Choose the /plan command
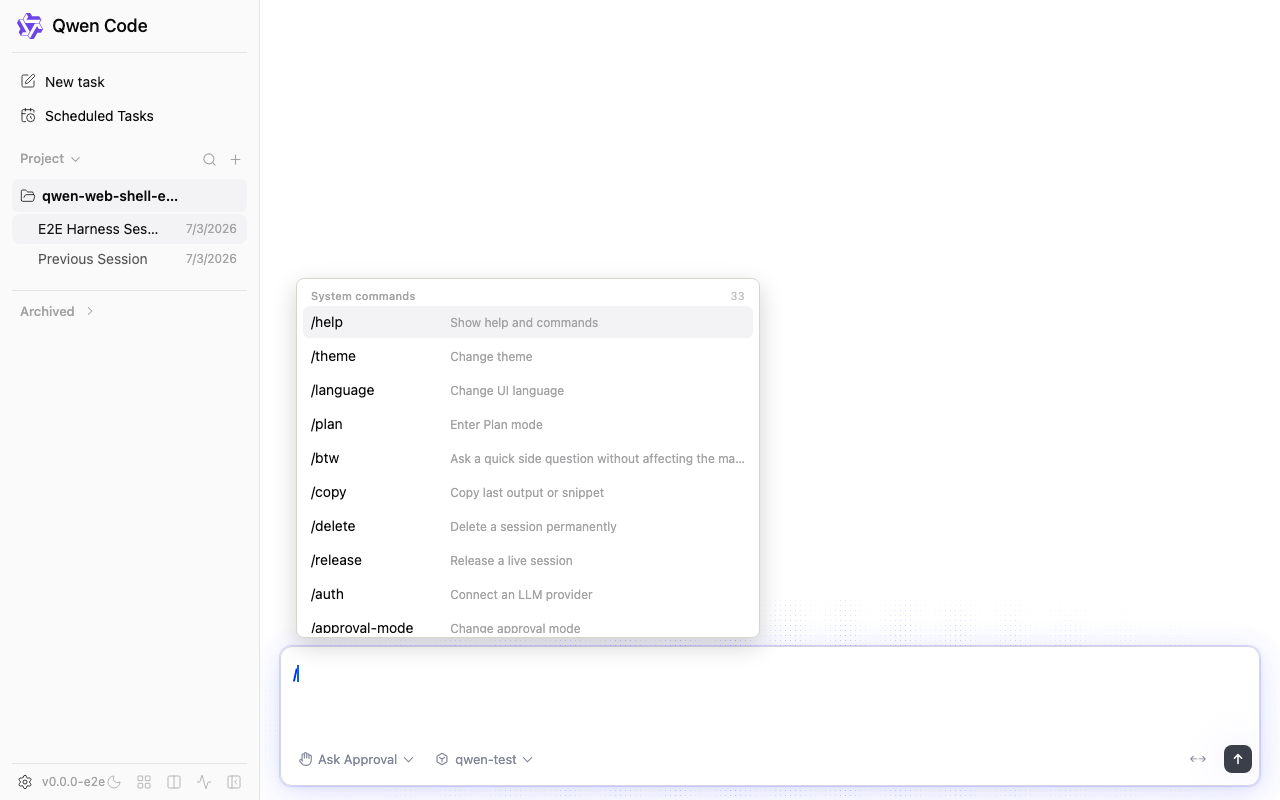 coord(528,424)
